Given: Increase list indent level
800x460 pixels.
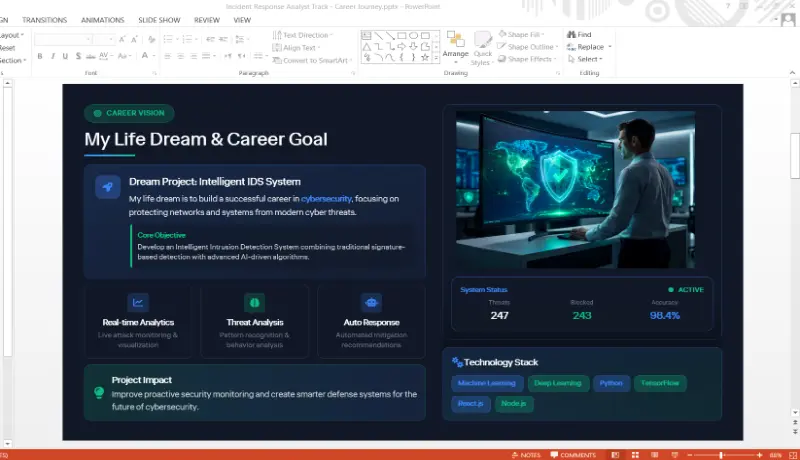Looking at the screenshot, I should [223, 39].
